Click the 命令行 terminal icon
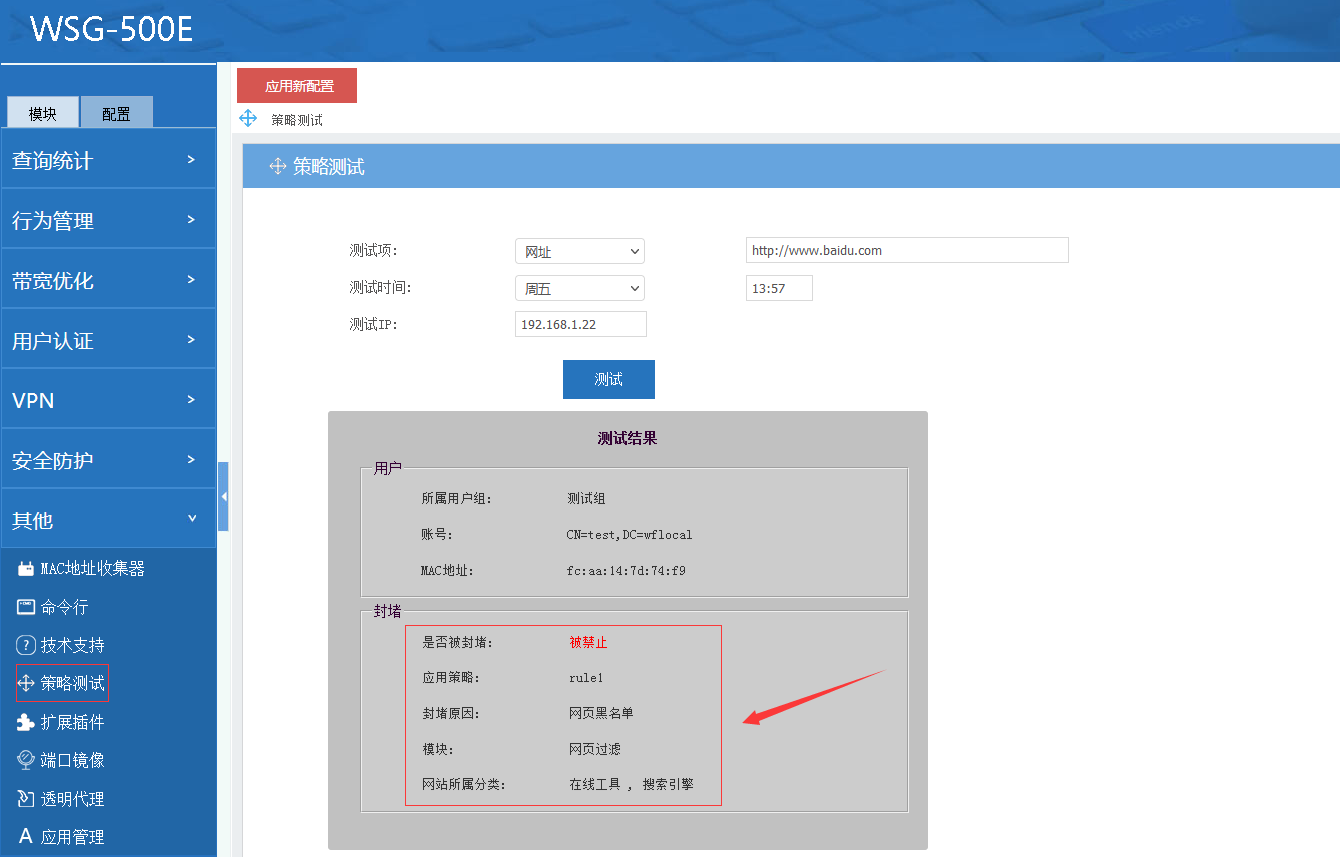The image size is (1340, 857). pos(26,607)
